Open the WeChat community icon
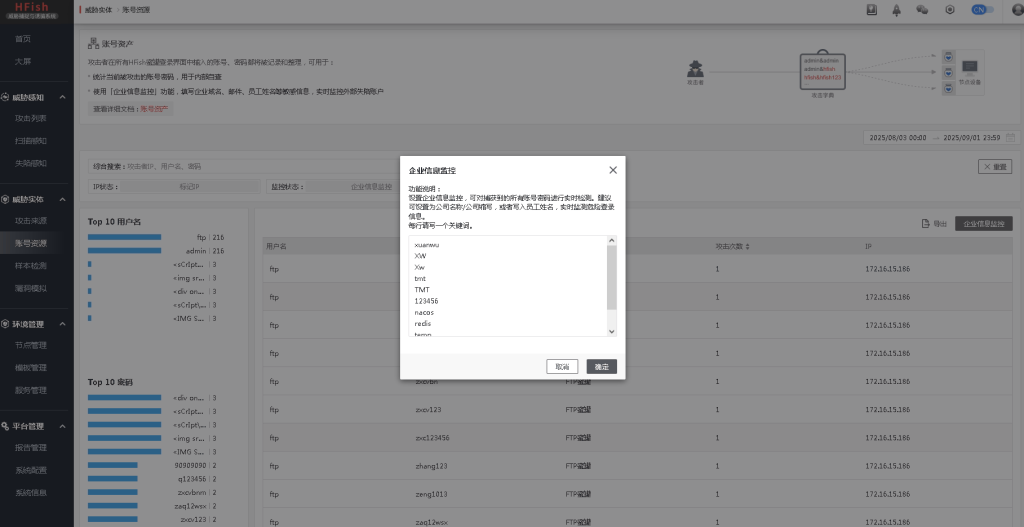The width and height of the screenshot is (1024, 527). pos(922,10)
